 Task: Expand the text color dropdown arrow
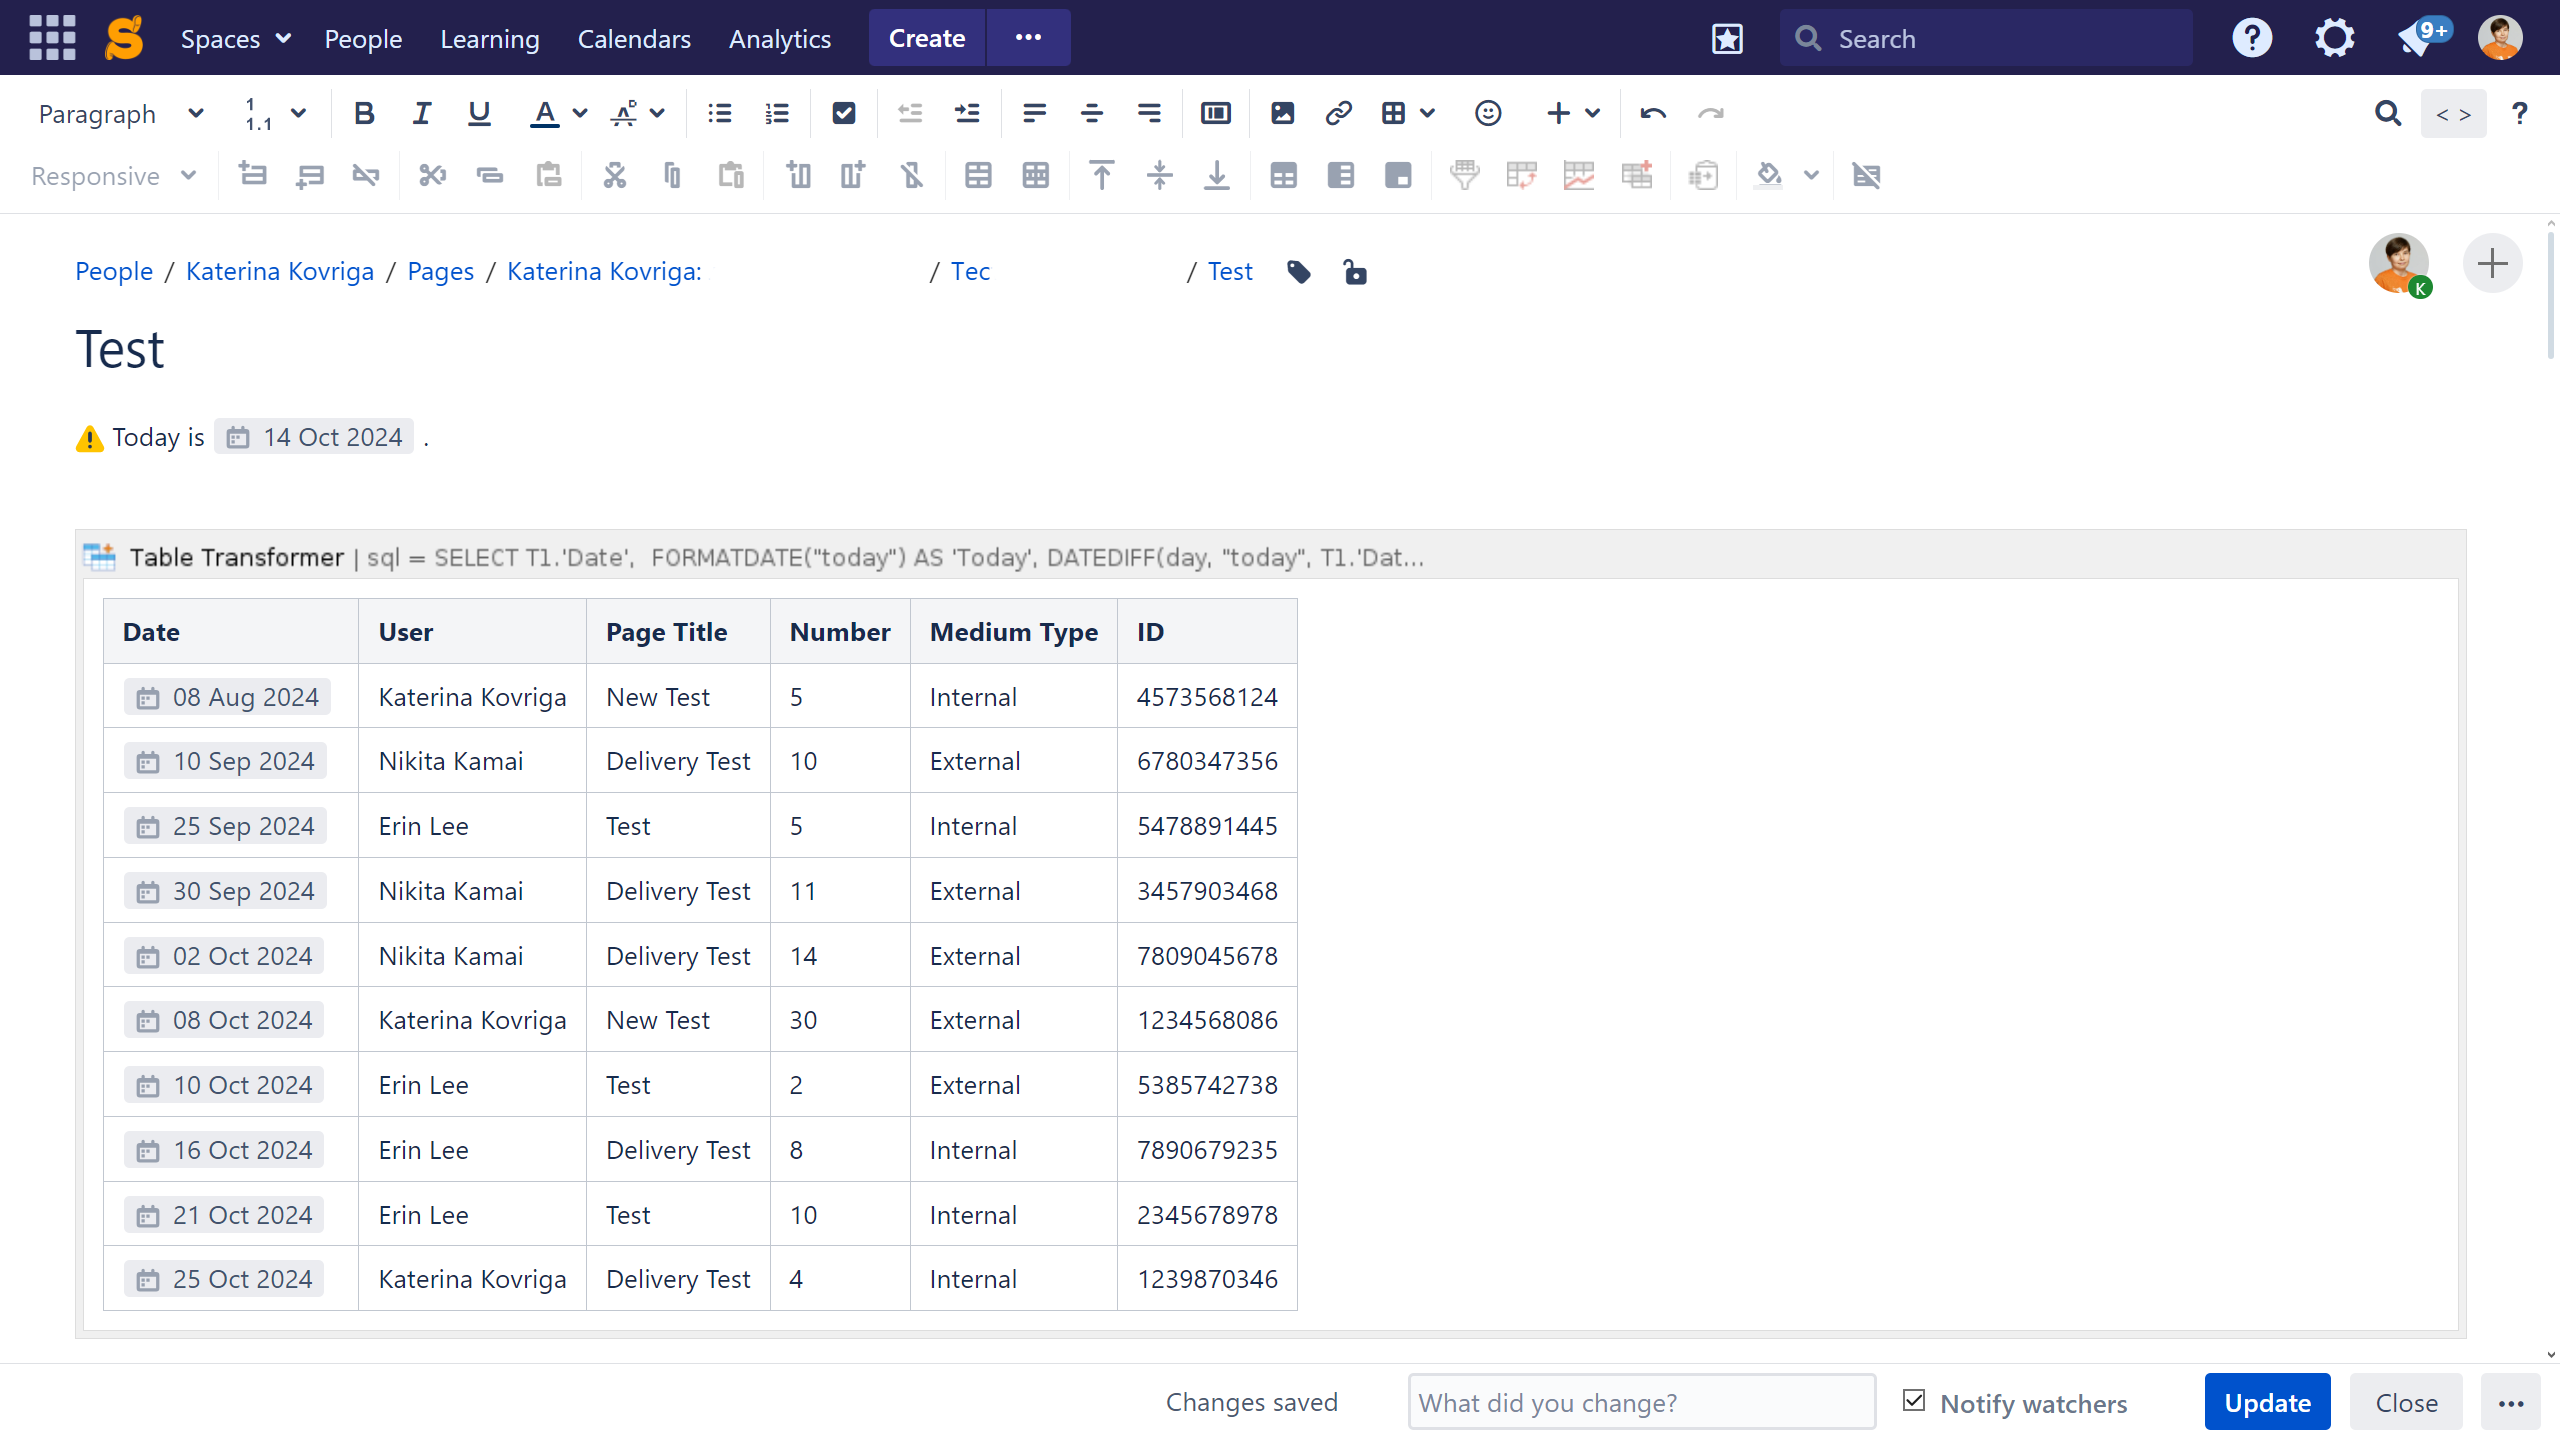[580, 114]
